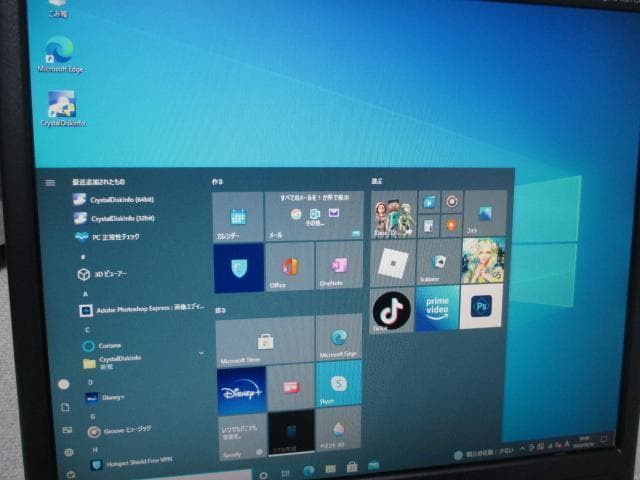Open Adobe Photoshop Express in app list
Image resolution: width=640 pixels, height=480 pixels.
pyautogui.click(x=142, y=309)
